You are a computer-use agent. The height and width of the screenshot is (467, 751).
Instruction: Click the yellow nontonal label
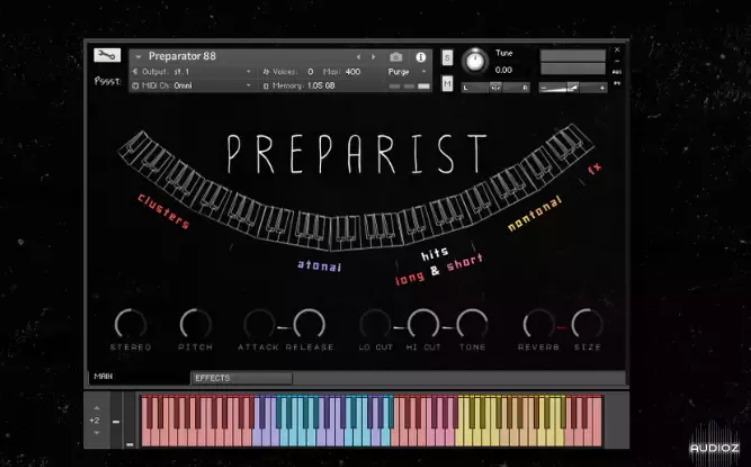coord(534,214)
